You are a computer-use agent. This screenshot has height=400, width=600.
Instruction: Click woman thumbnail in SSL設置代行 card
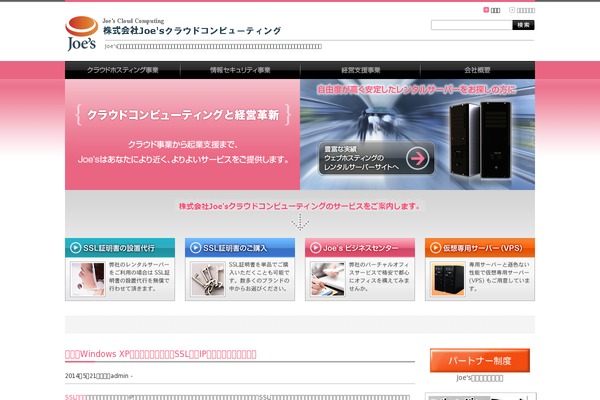click(88, 279)
